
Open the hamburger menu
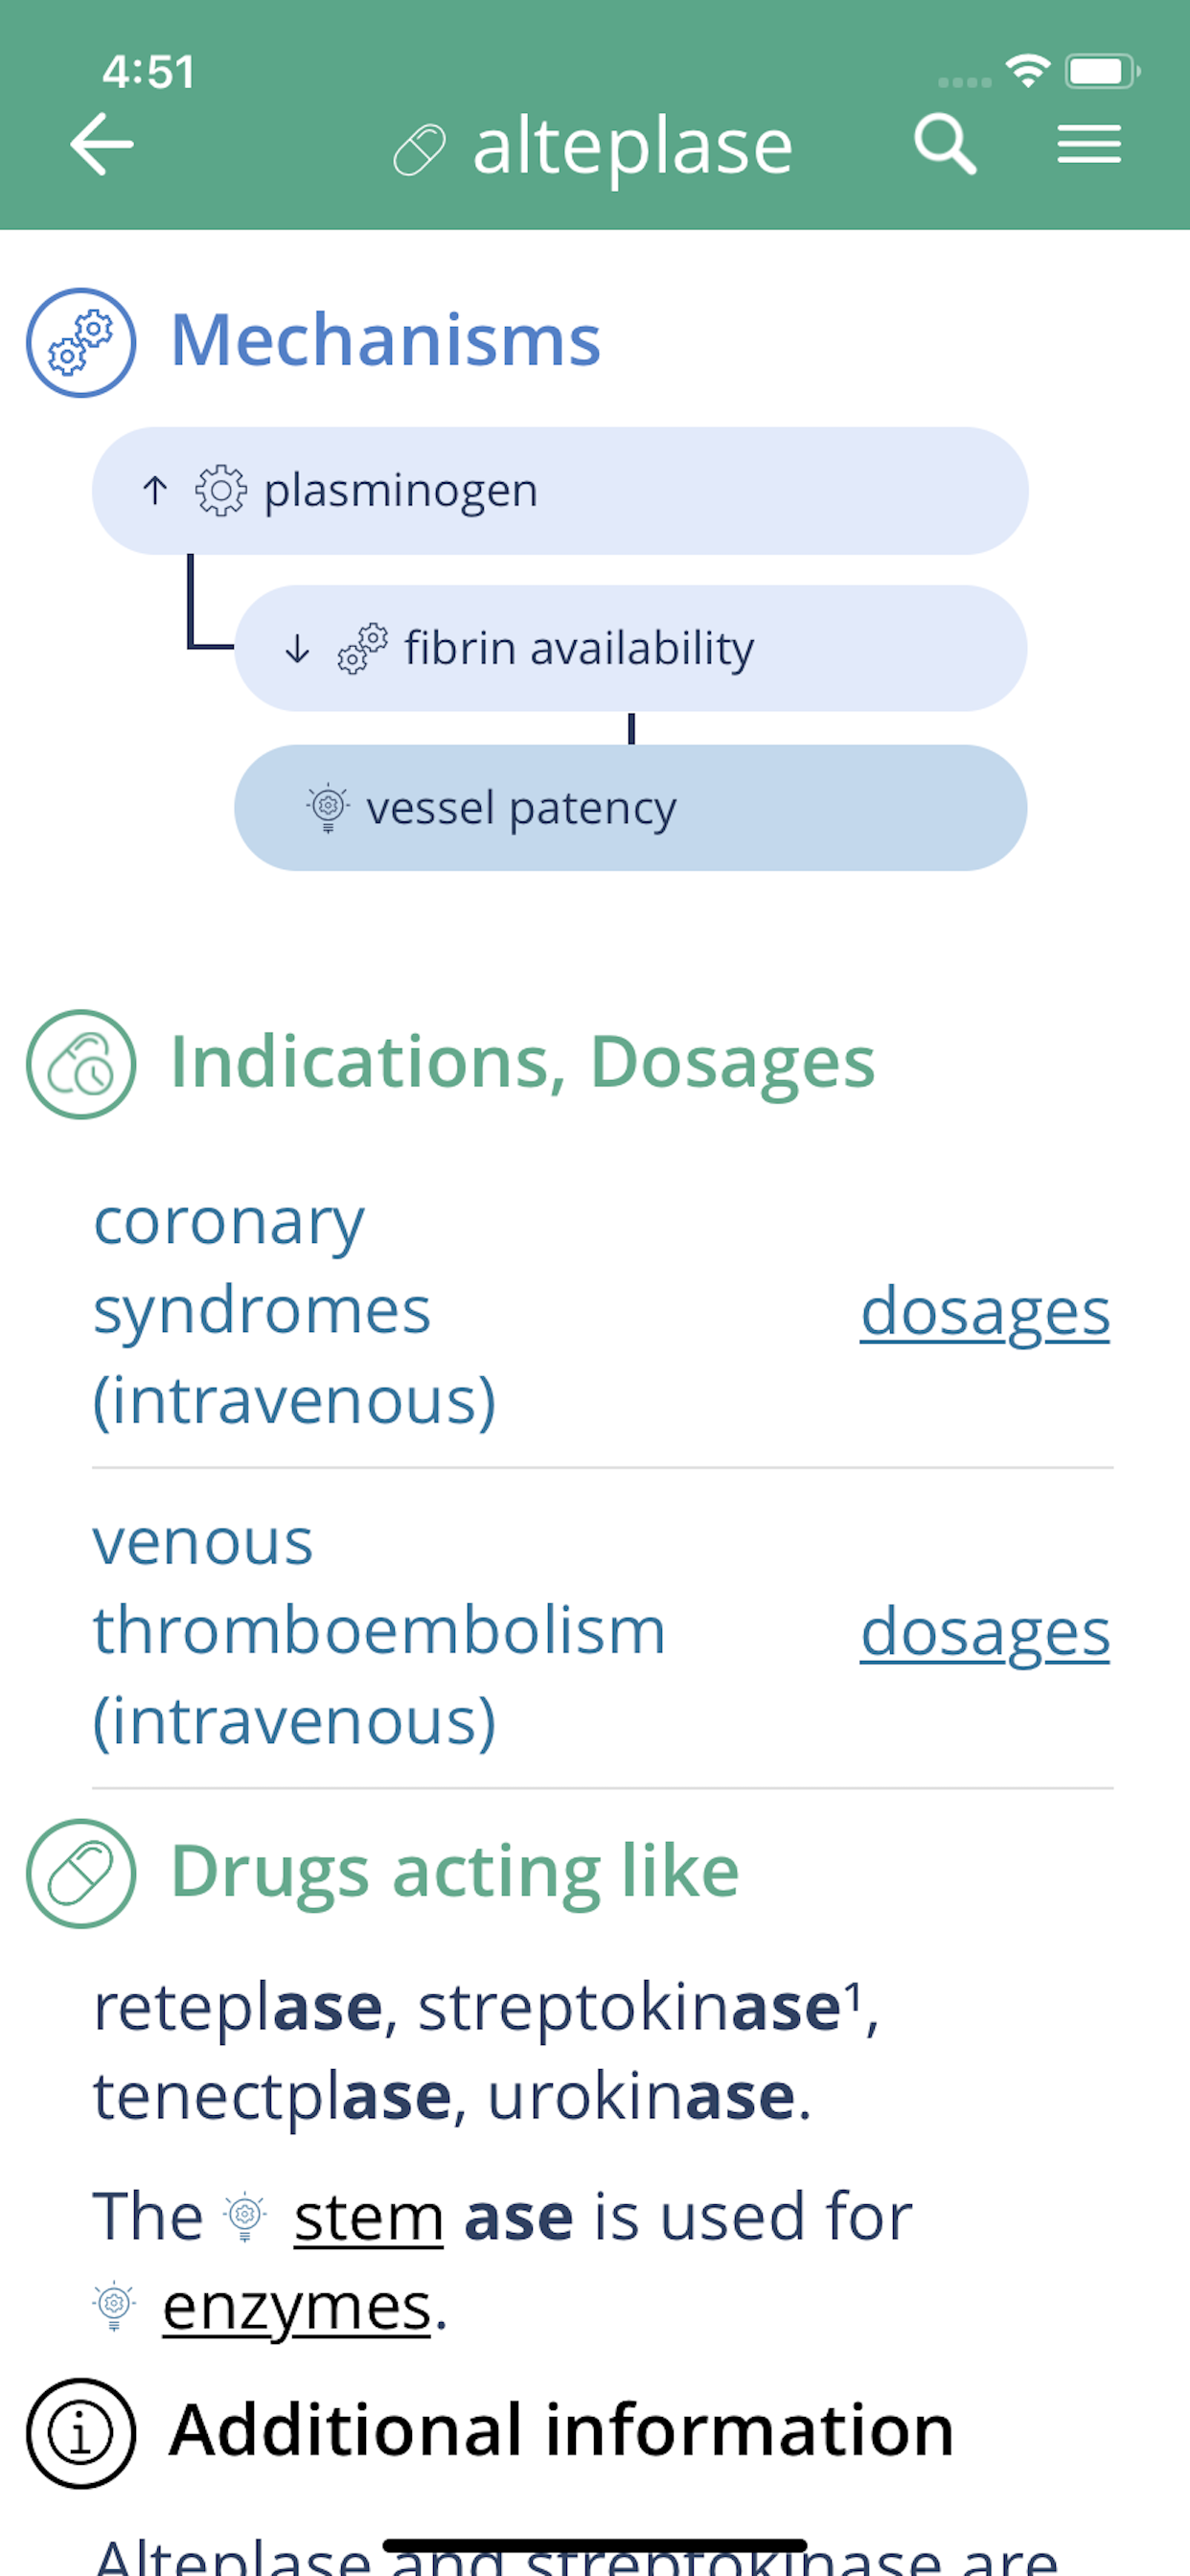(1089, 145)
